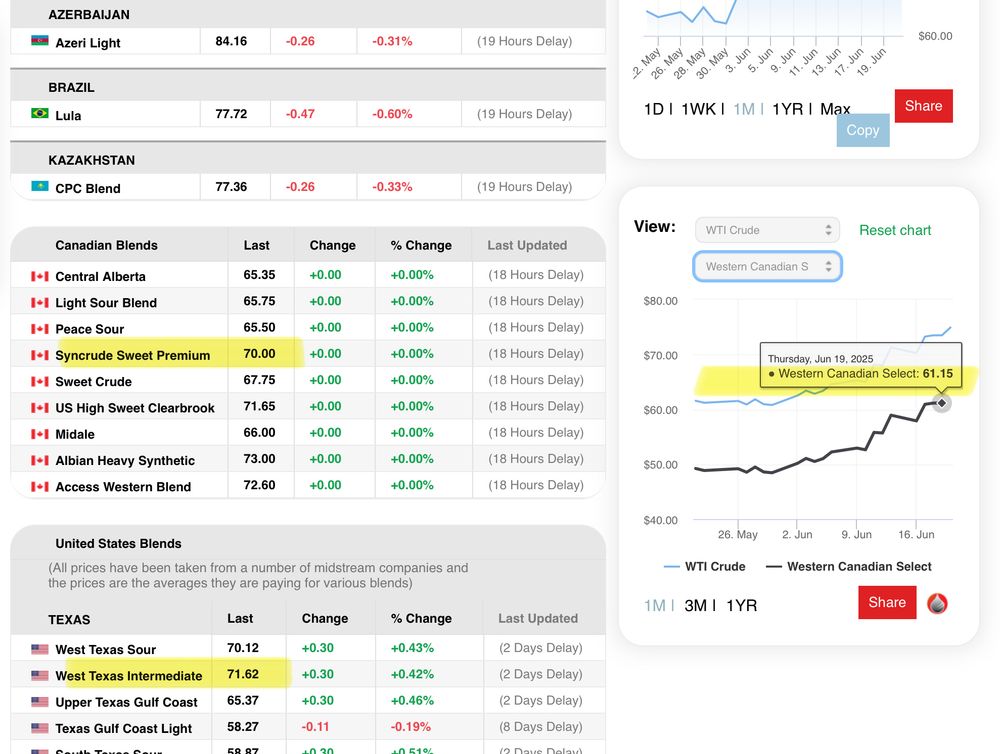Open the Access Western Blend link

click(123, 487)
